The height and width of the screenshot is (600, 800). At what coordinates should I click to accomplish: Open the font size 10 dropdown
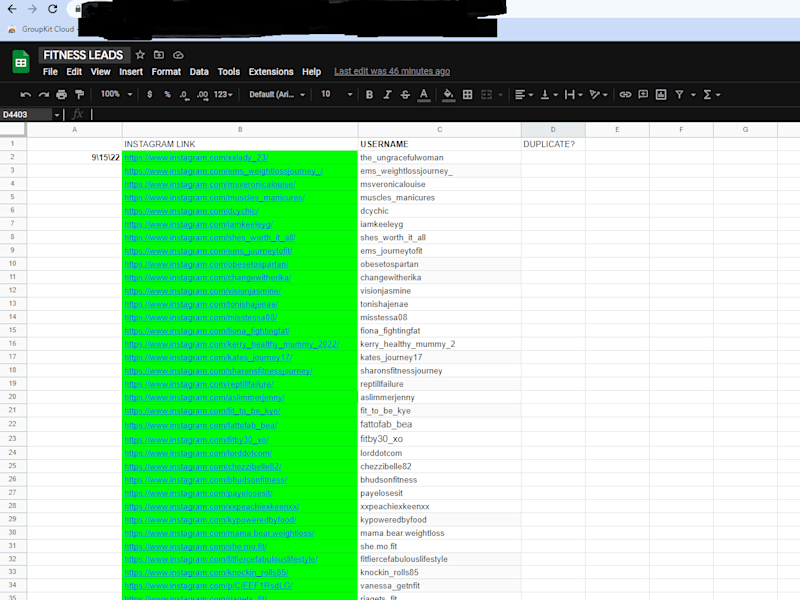point(336,94)
